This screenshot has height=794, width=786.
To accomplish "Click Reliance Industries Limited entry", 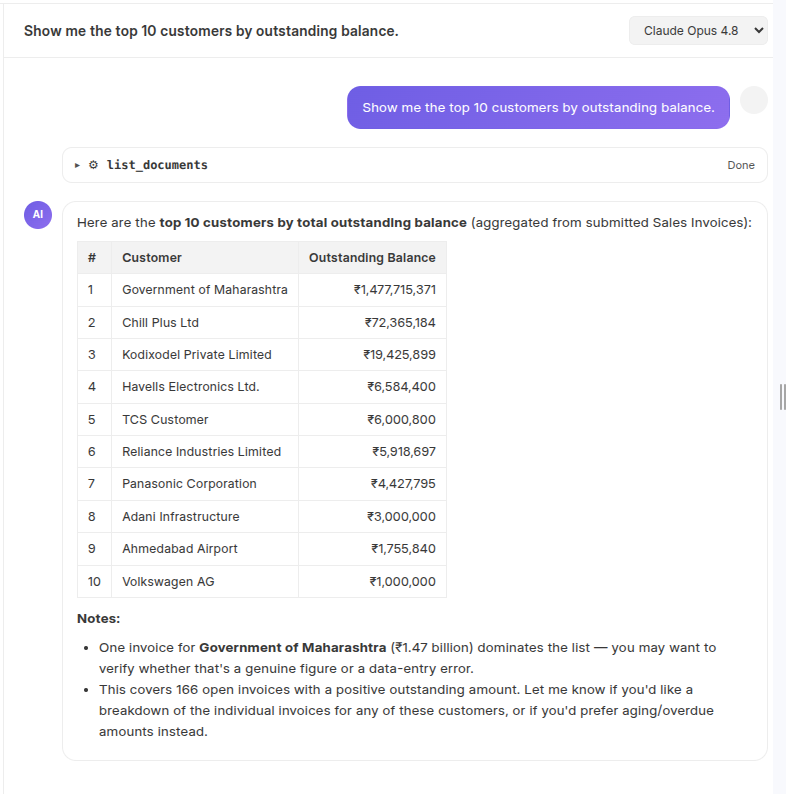I will [201, 452].
